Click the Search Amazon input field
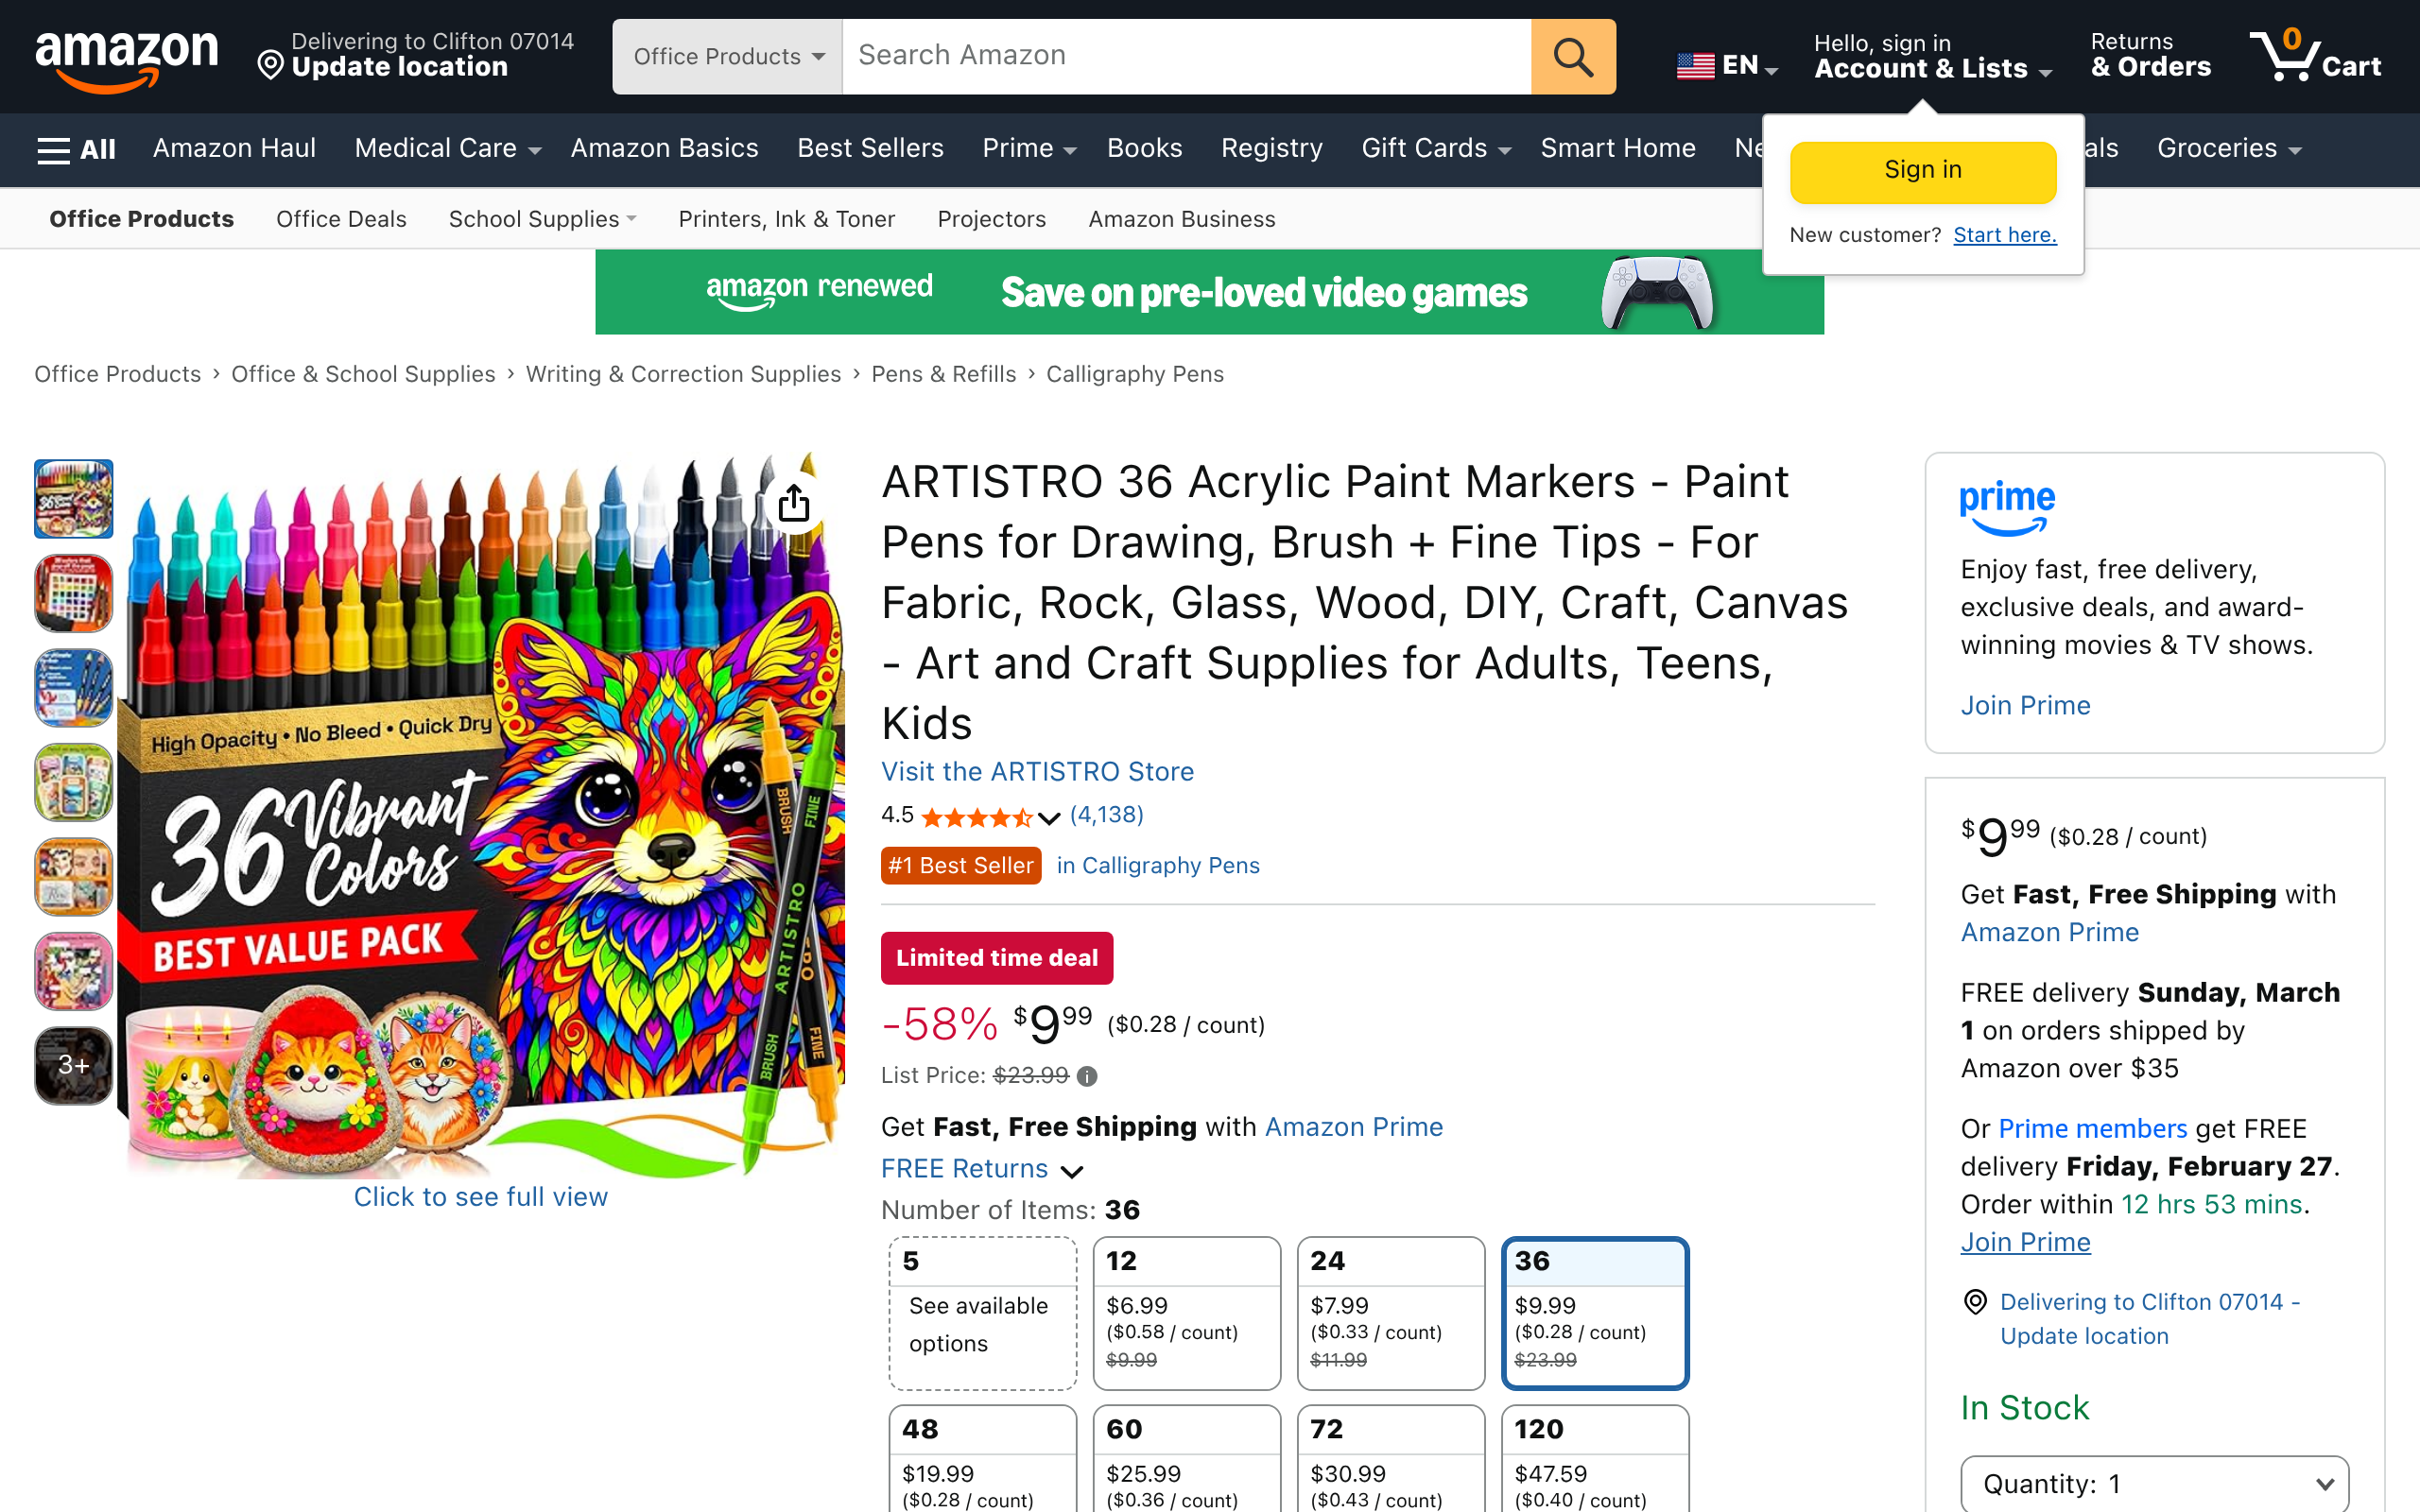 (x=1186, y=57)
